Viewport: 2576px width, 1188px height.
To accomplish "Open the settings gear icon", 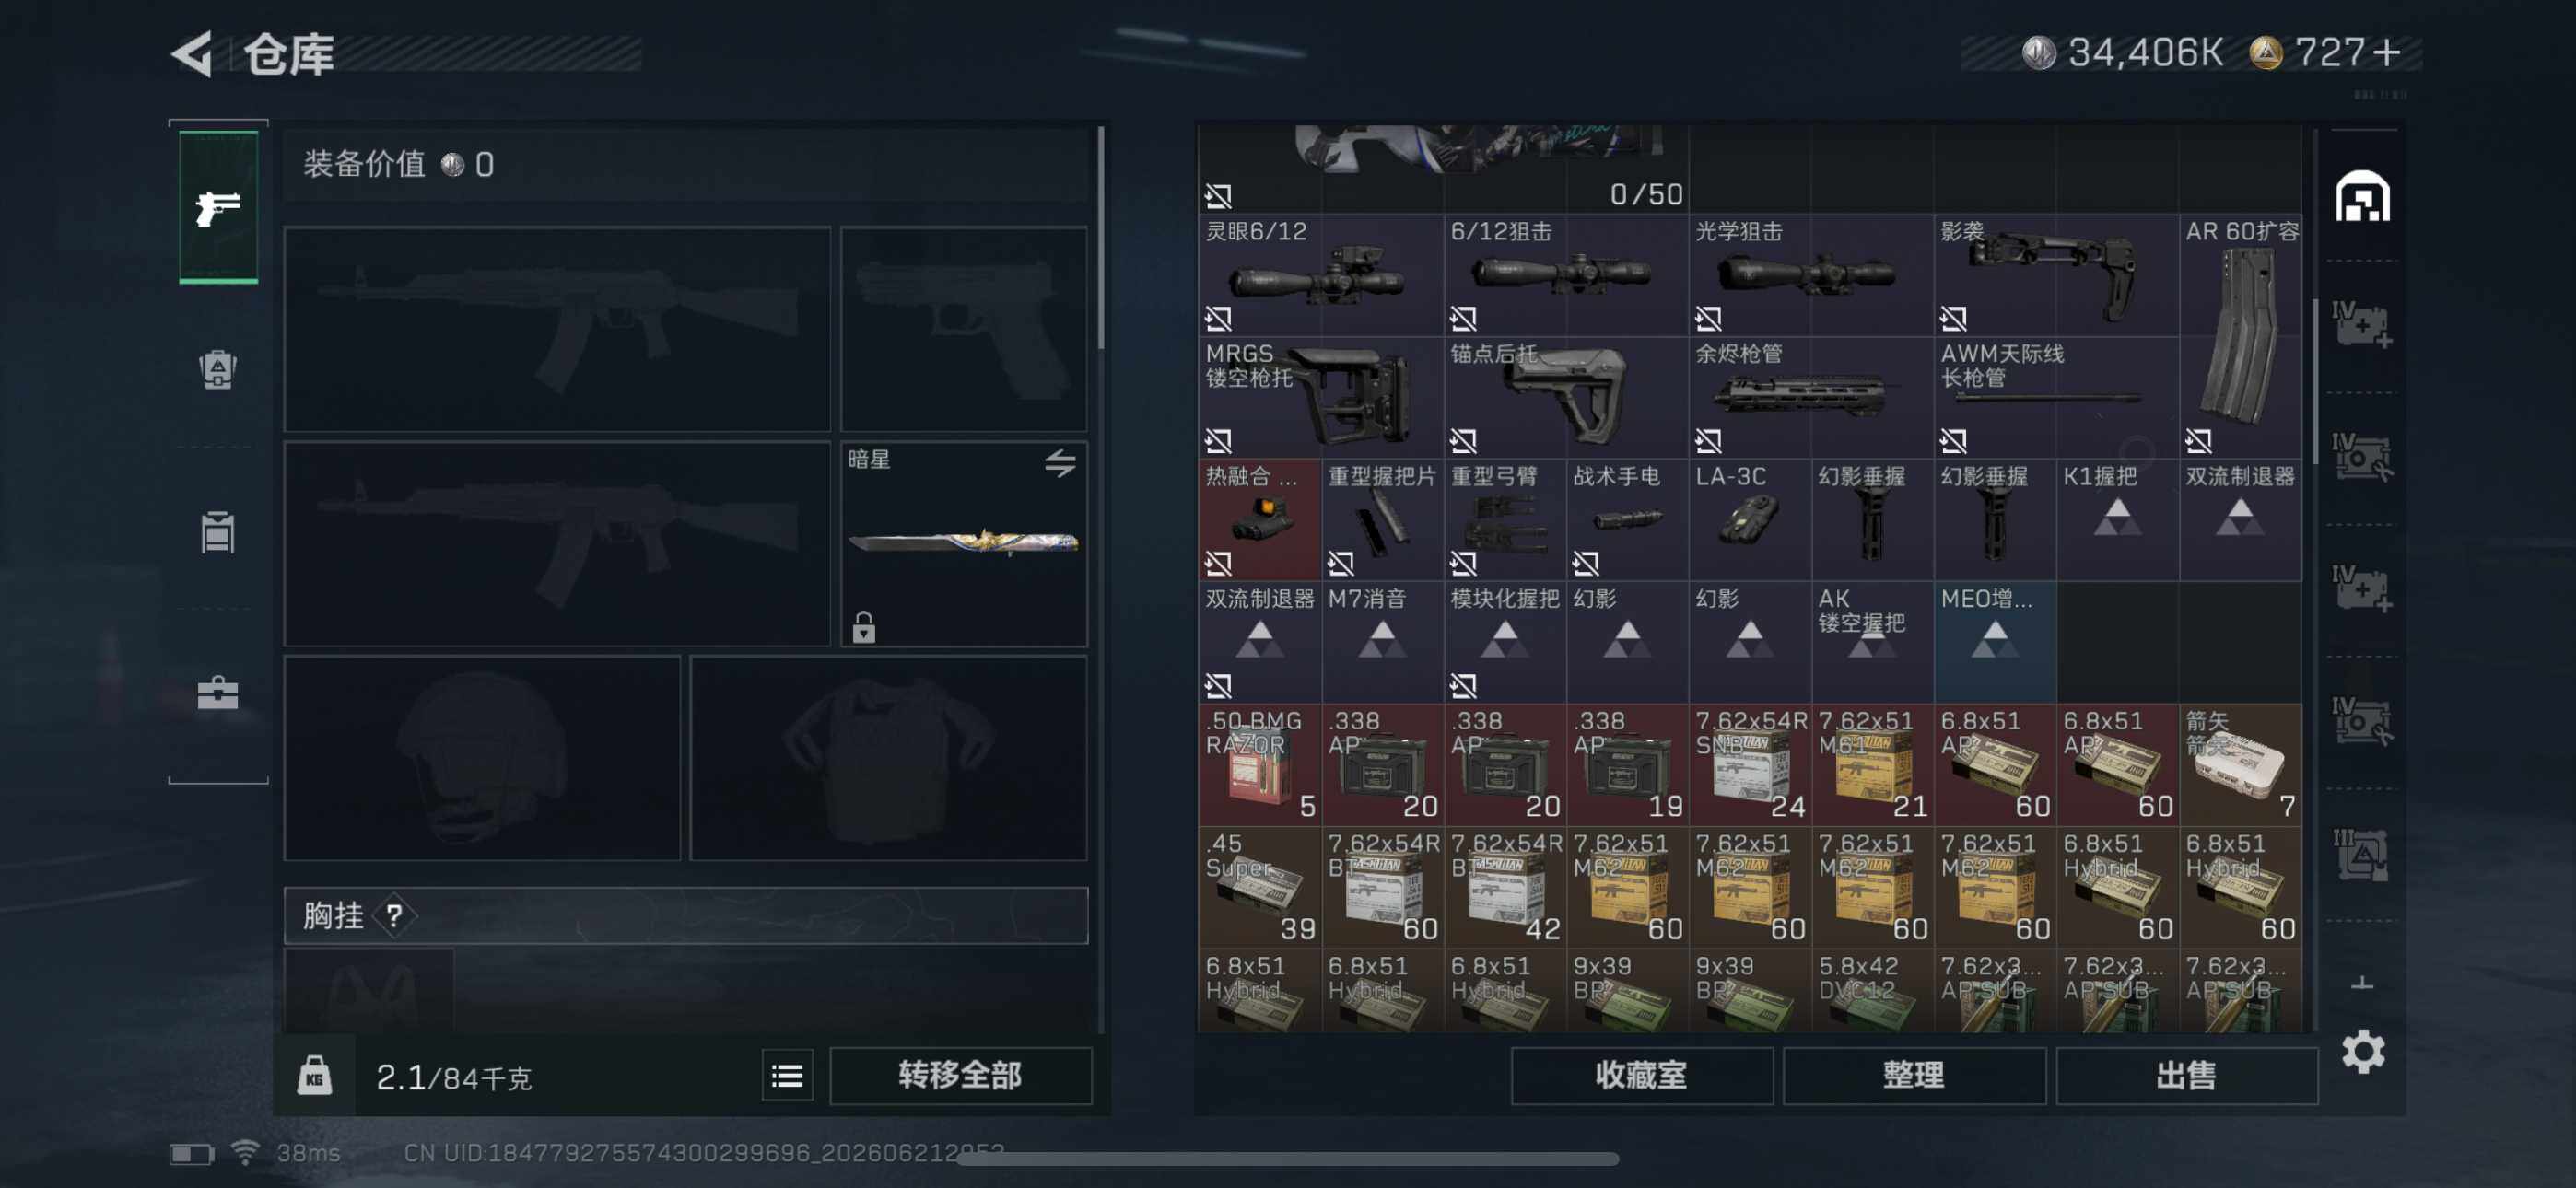I will 2364,1052.
